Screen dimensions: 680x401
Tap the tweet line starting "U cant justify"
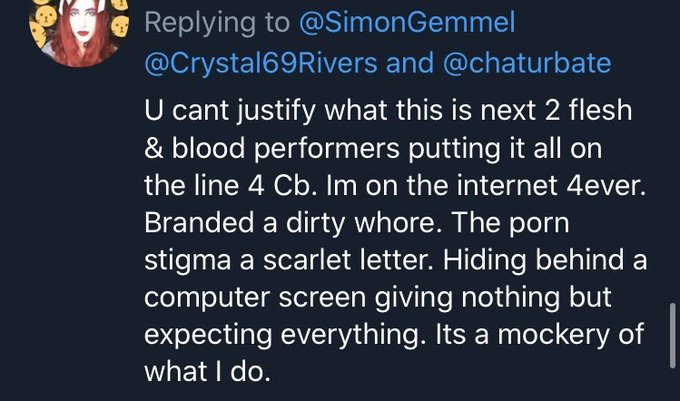click(x=388, y=111)
